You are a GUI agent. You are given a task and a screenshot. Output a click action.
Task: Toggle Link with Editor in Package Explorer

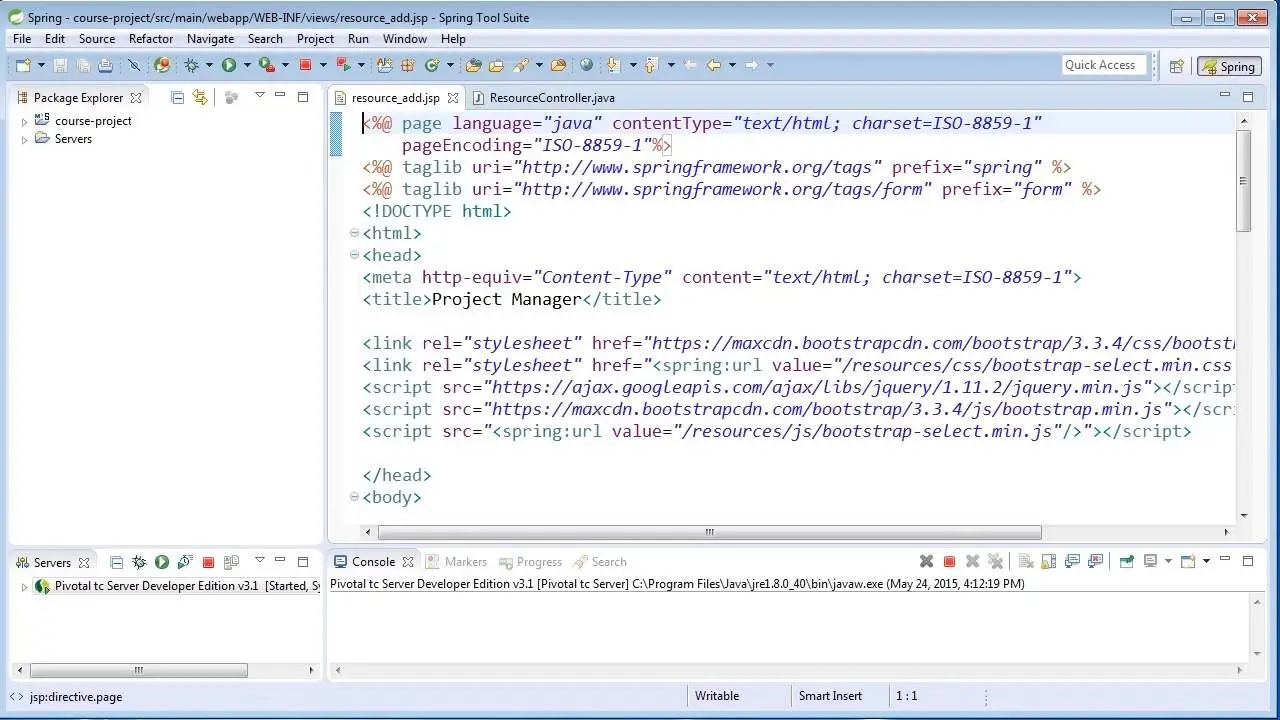click(200, 97)
